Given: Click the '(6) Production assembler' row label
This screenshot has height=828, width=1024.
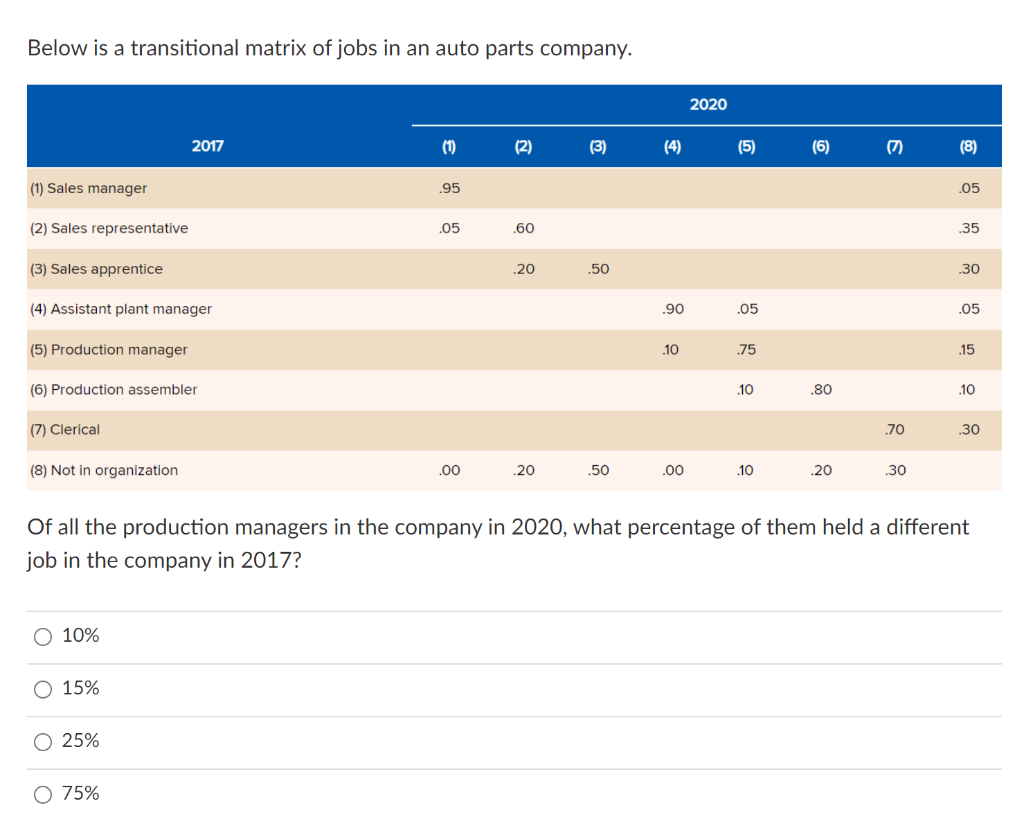Looking at the screenshot, I should click(x=114, y=389).
